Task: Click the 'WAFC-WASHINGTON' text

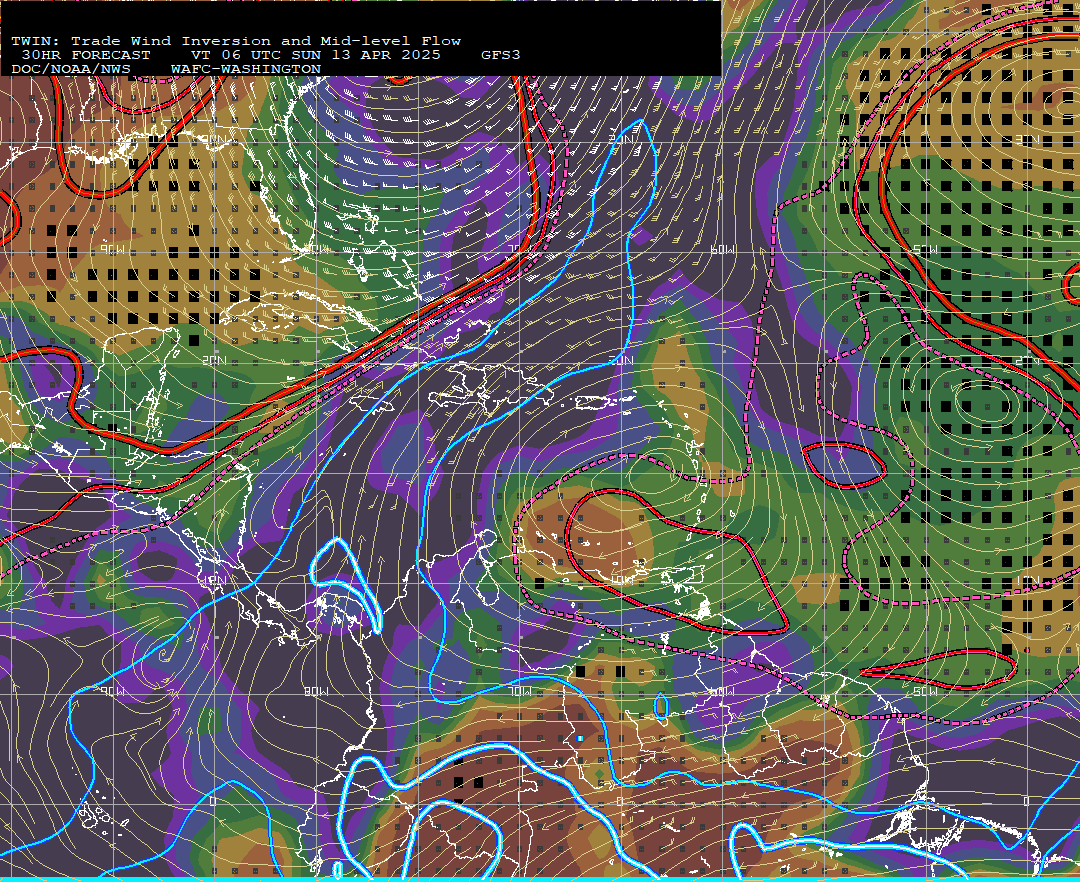Action: coord(246,69)
